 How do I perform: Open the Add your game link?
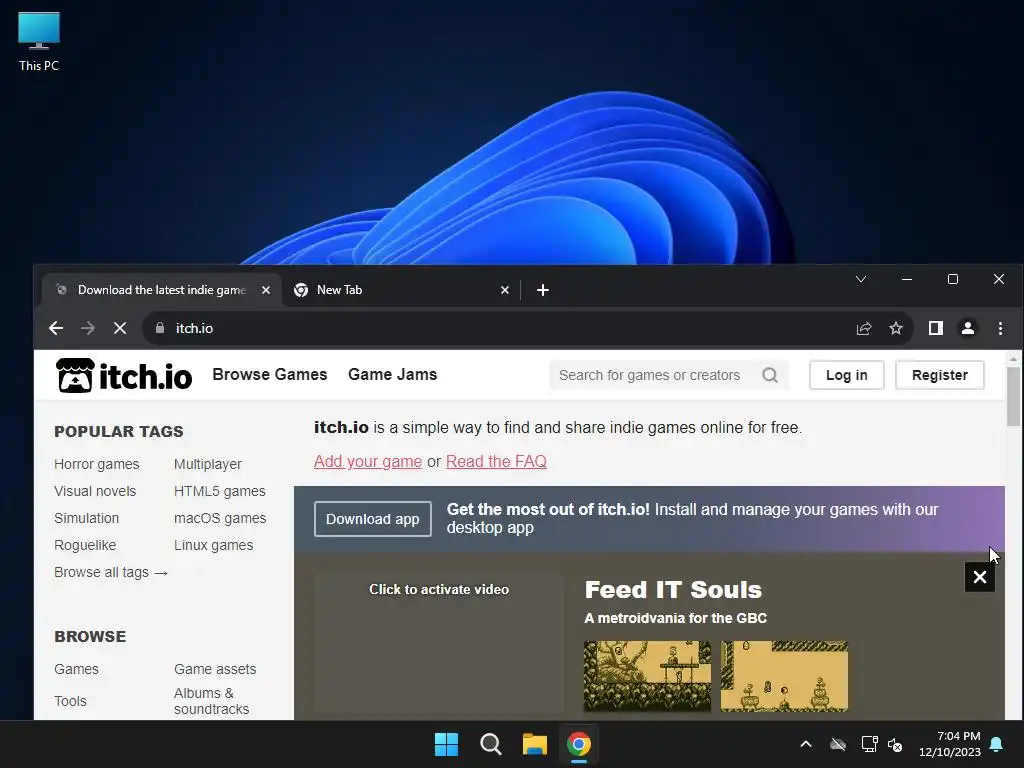[x=368, y=461]
